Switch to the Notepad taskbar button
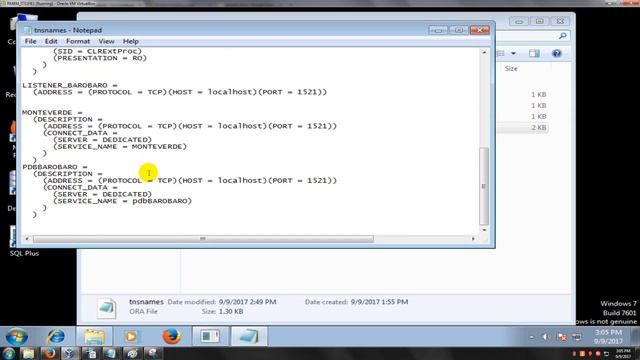 [249, 337]
